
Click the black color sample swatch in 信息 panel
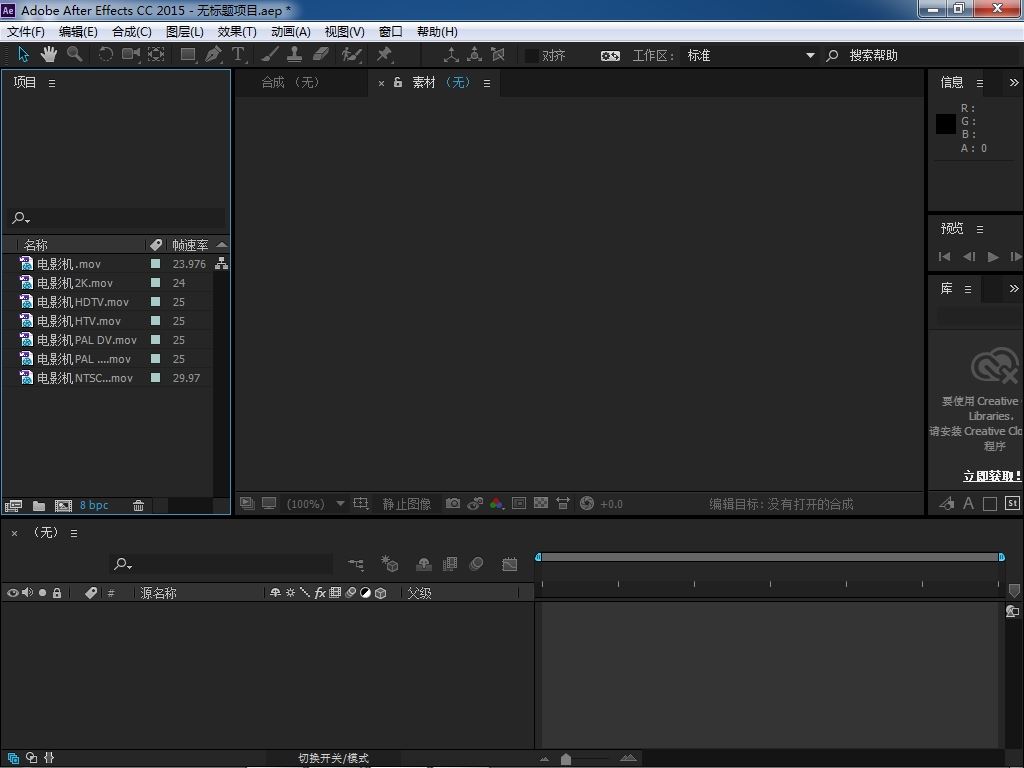(946, 124)
